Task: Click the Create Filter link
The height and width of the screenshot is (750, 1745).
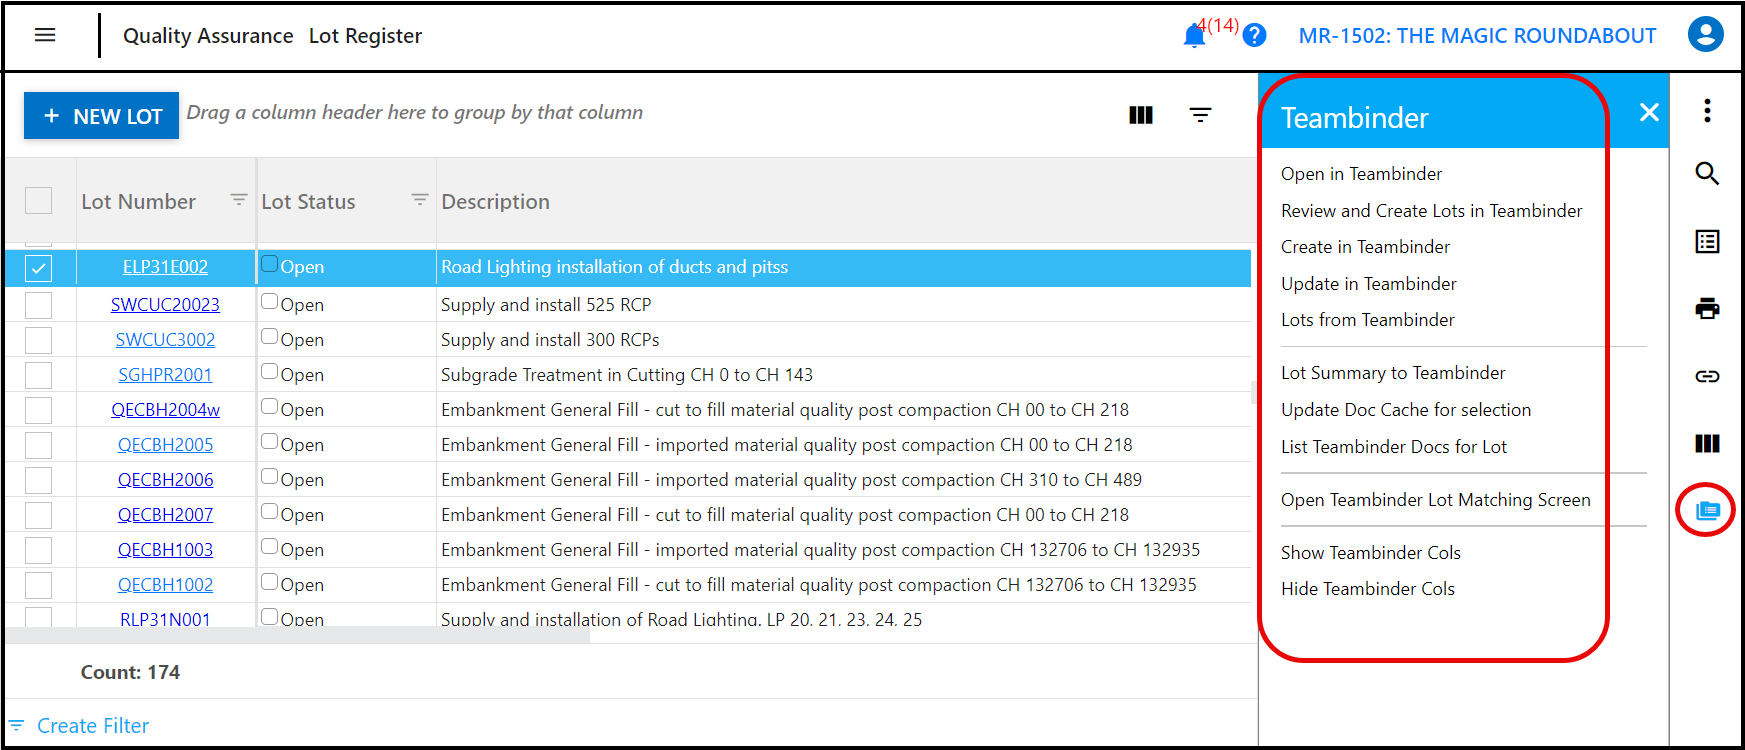Action: [x=93, y=726]
